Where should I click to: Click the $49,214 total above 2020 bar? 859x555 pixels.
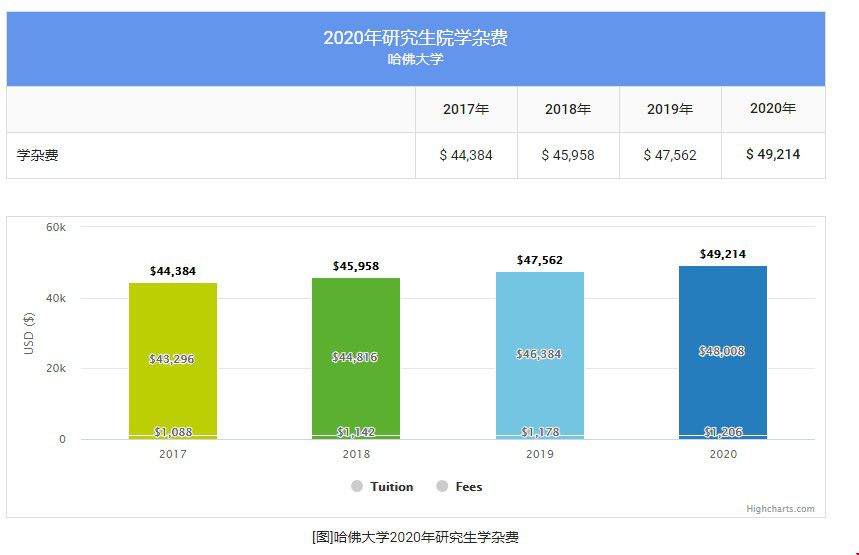coord(723,254)
